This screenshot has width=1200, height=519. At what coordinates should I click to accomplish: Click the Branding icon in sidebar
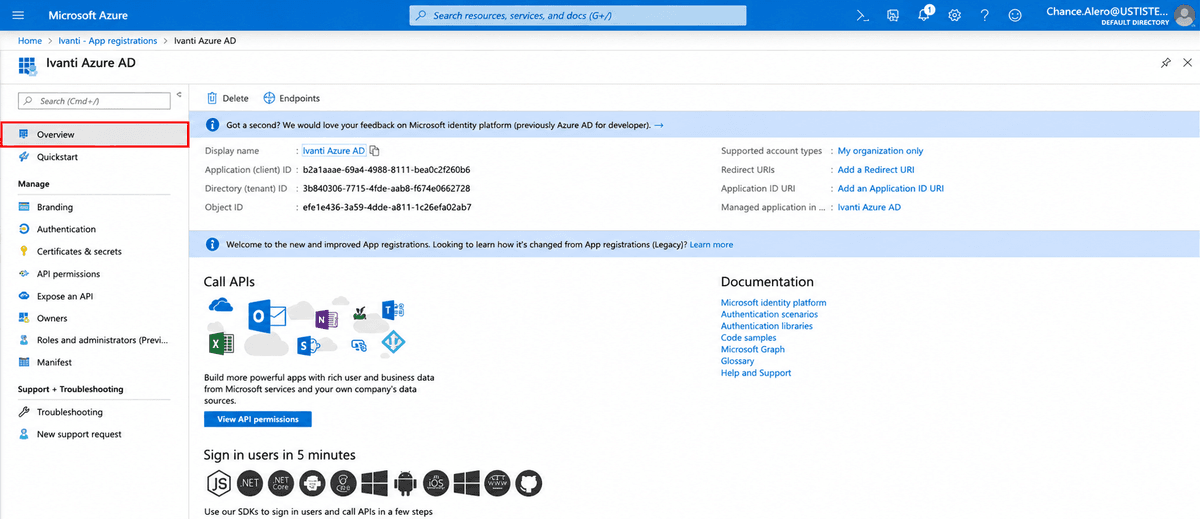24,207
